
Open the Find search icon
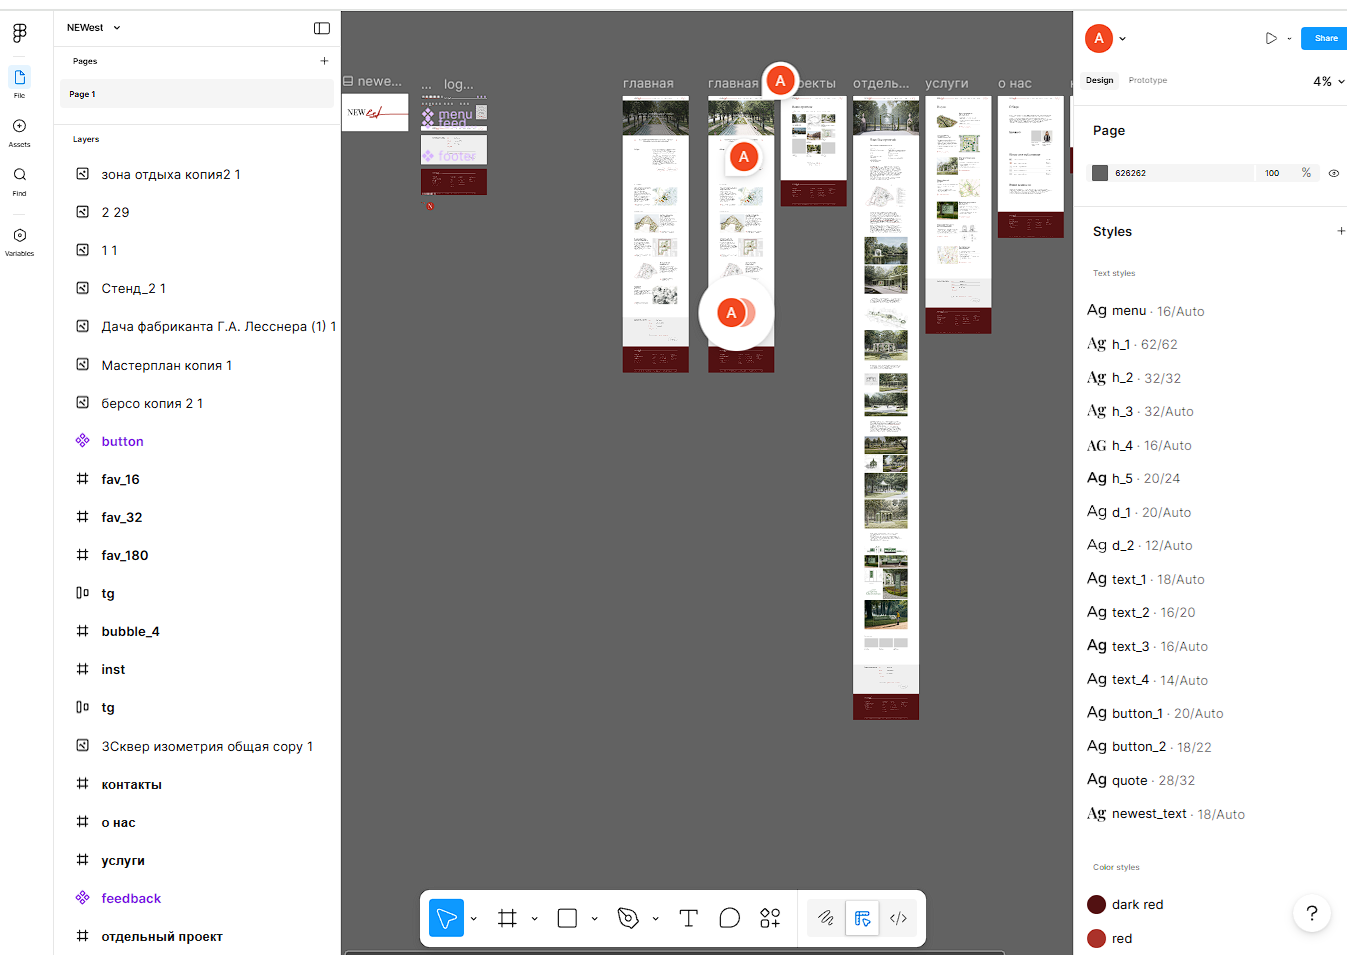(x=19, y=181)
